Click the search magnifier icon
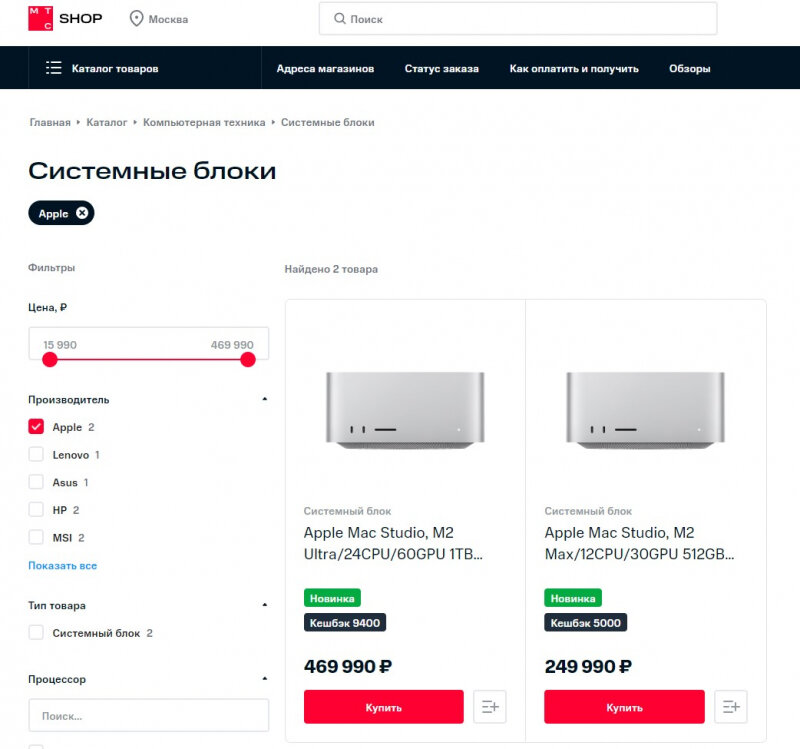This screenshot has height=749, width=800. coord(340,19)
